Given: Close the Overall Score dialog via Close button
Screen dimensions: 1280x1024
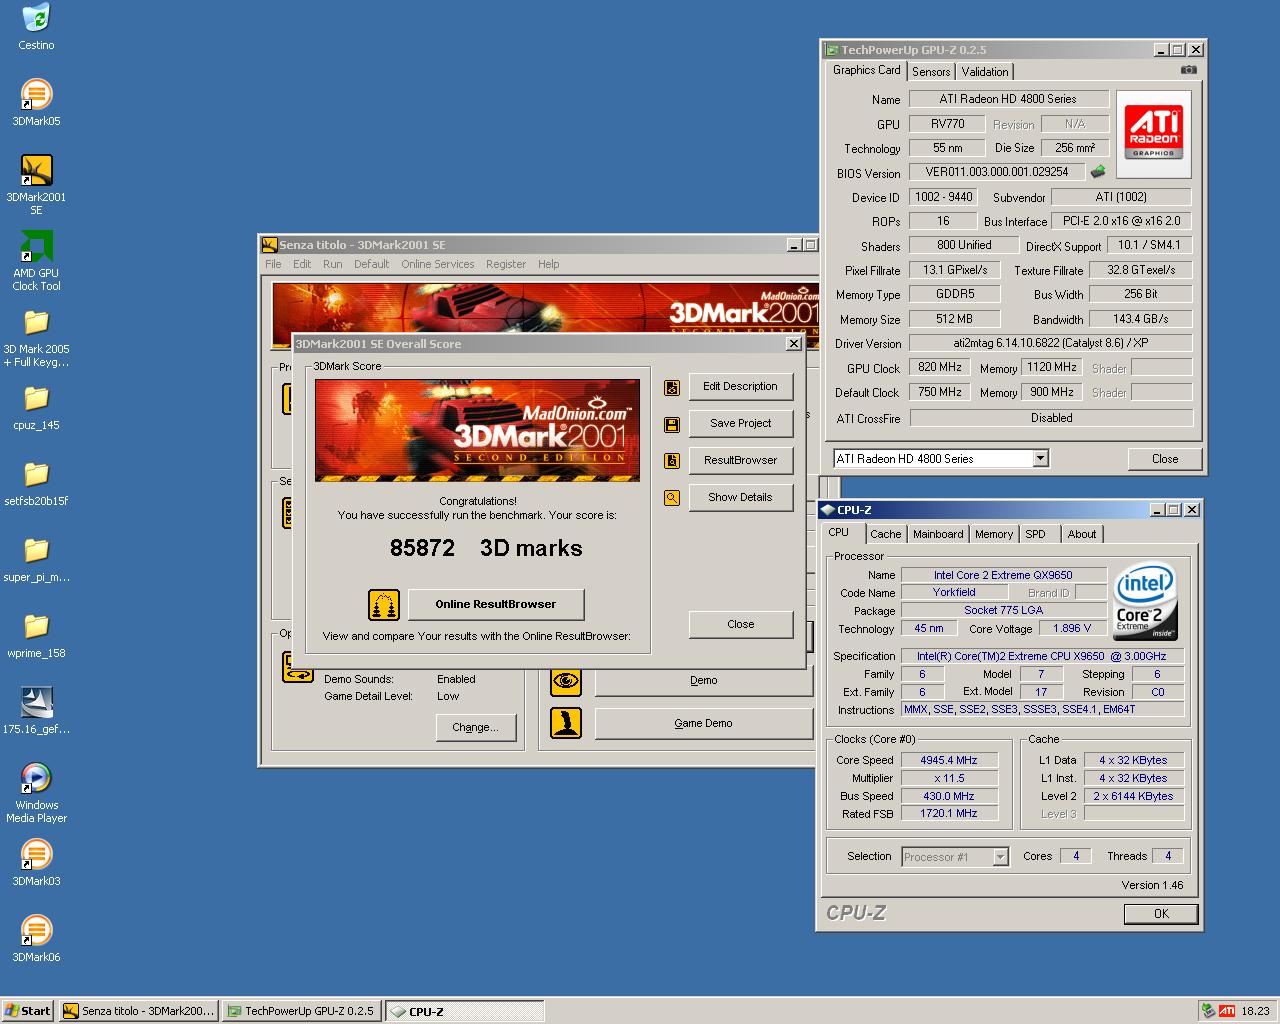Looking at the screenshot, I should point(740,624).
